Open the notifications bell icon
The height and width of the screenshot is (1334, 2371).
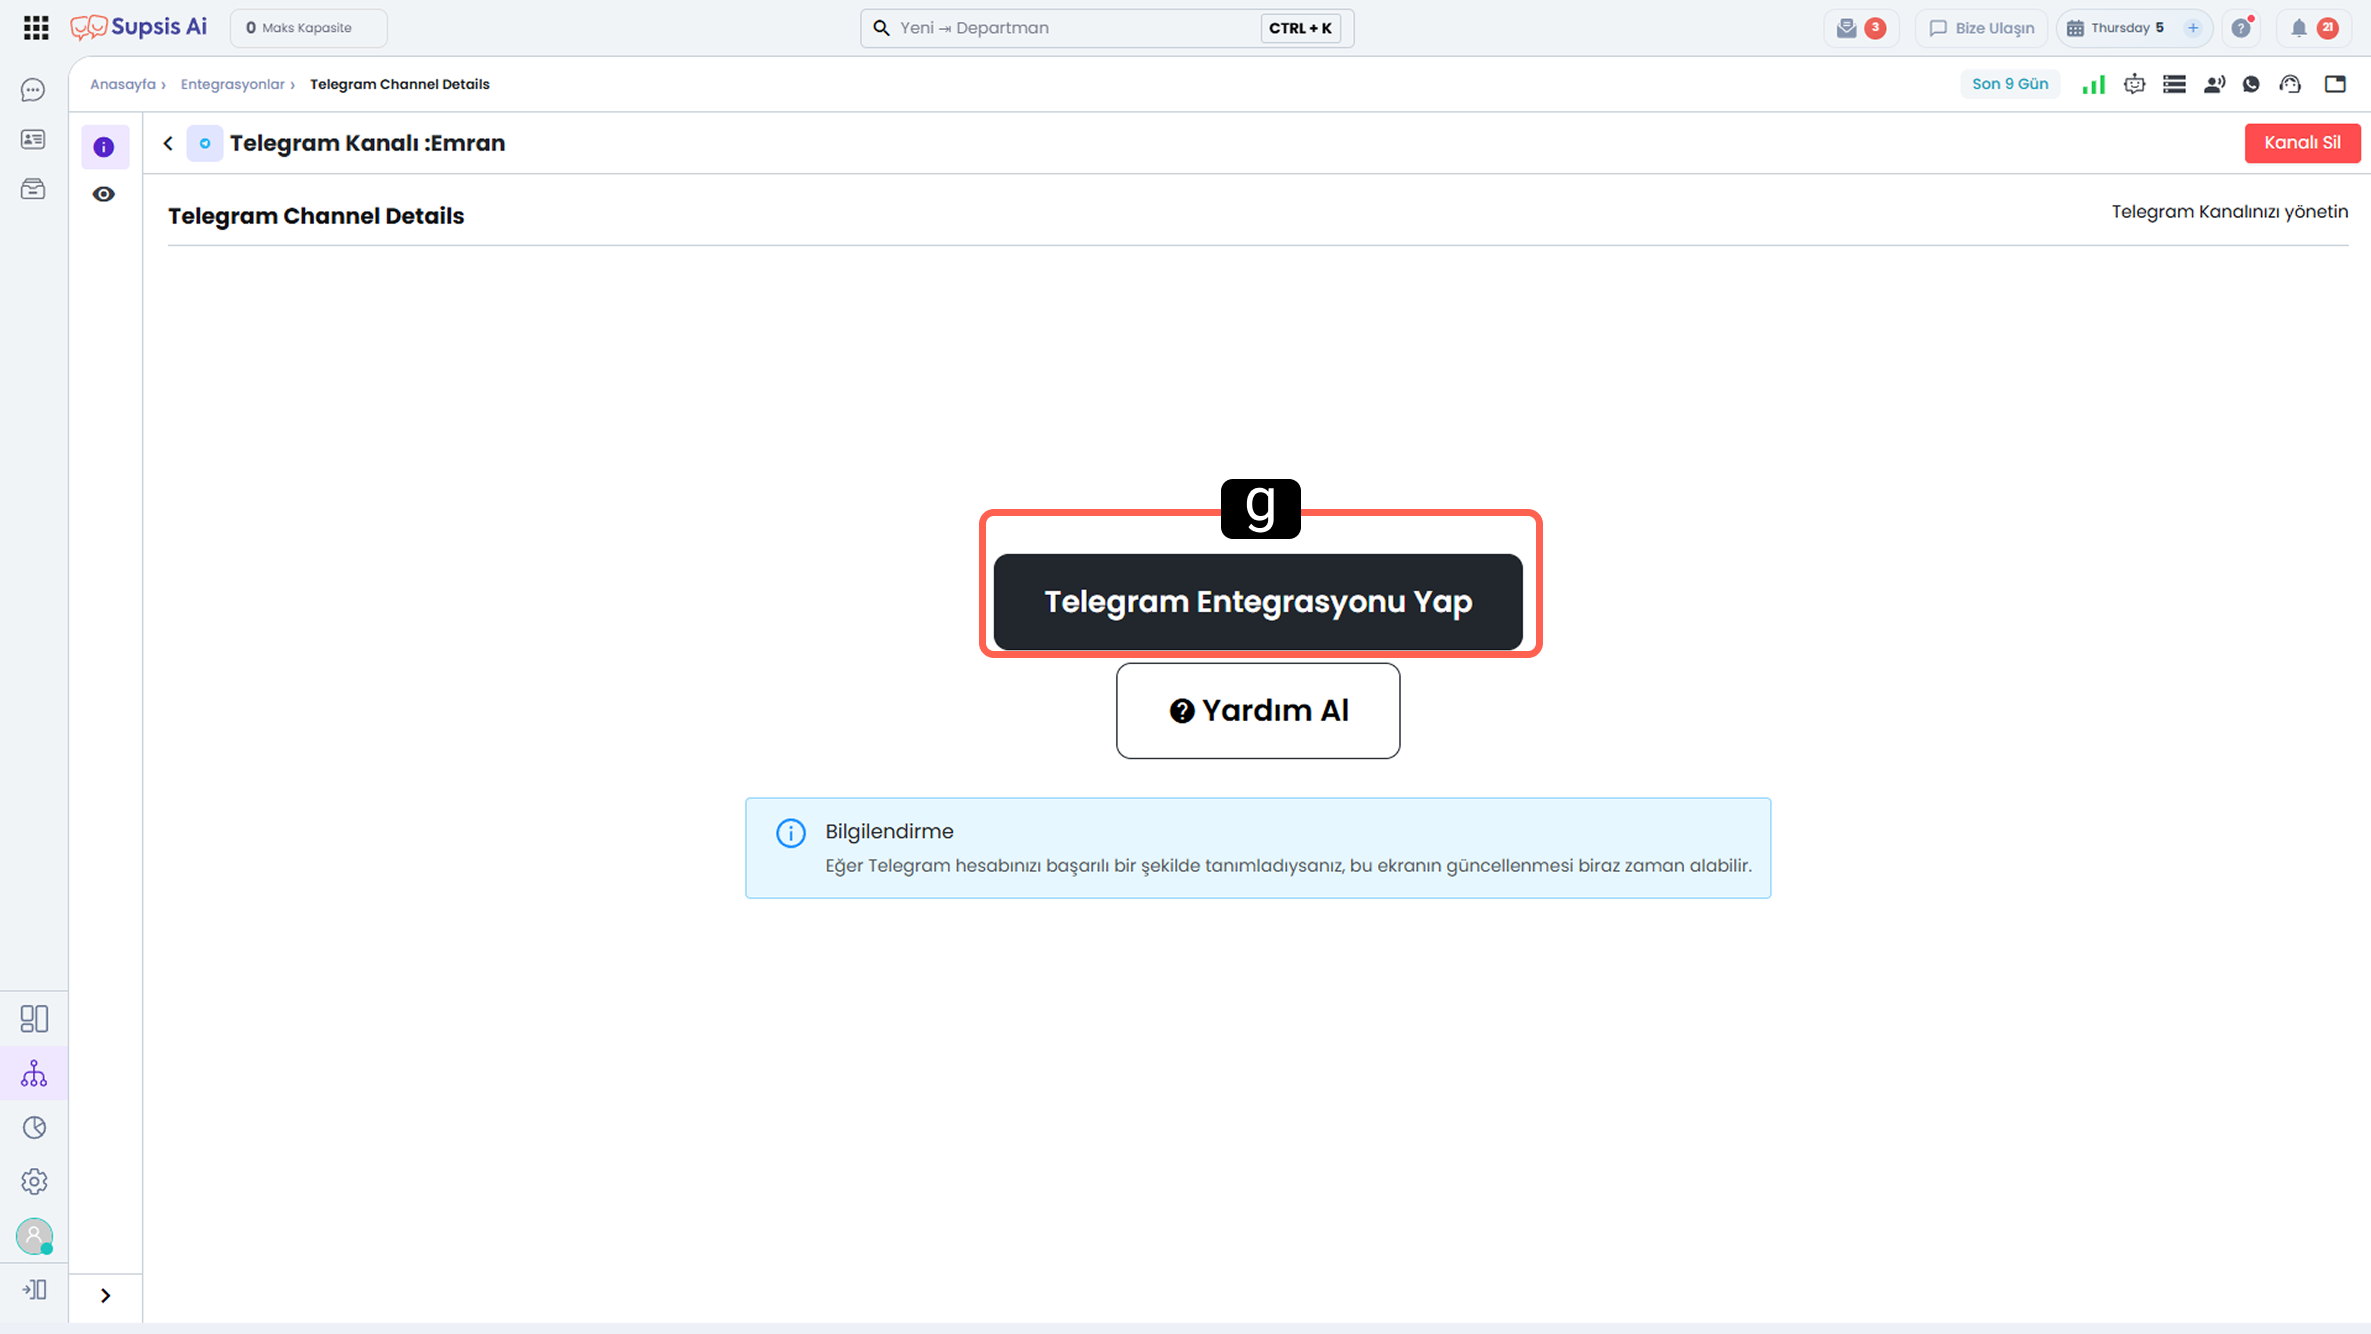coord(2299,28)
